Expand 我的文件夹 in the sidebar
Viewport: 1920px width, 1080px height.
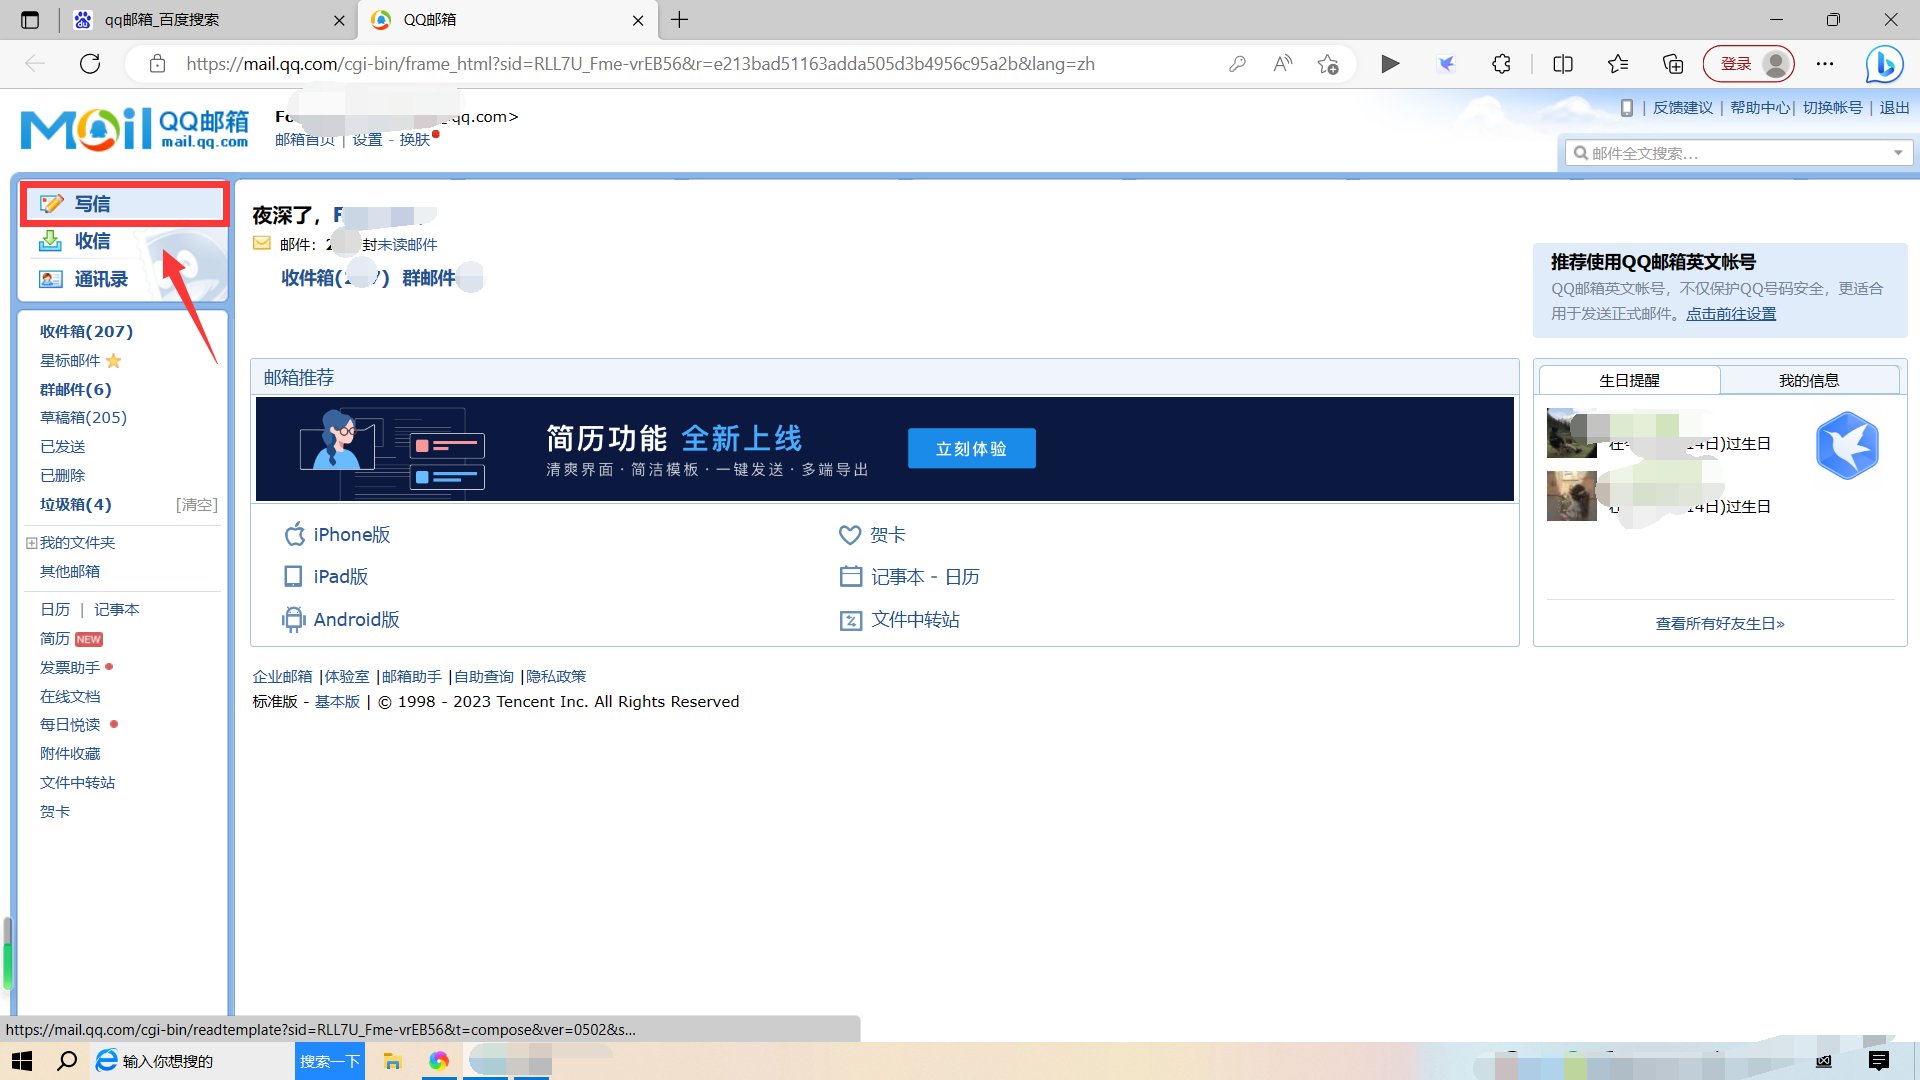coord(30,542)
